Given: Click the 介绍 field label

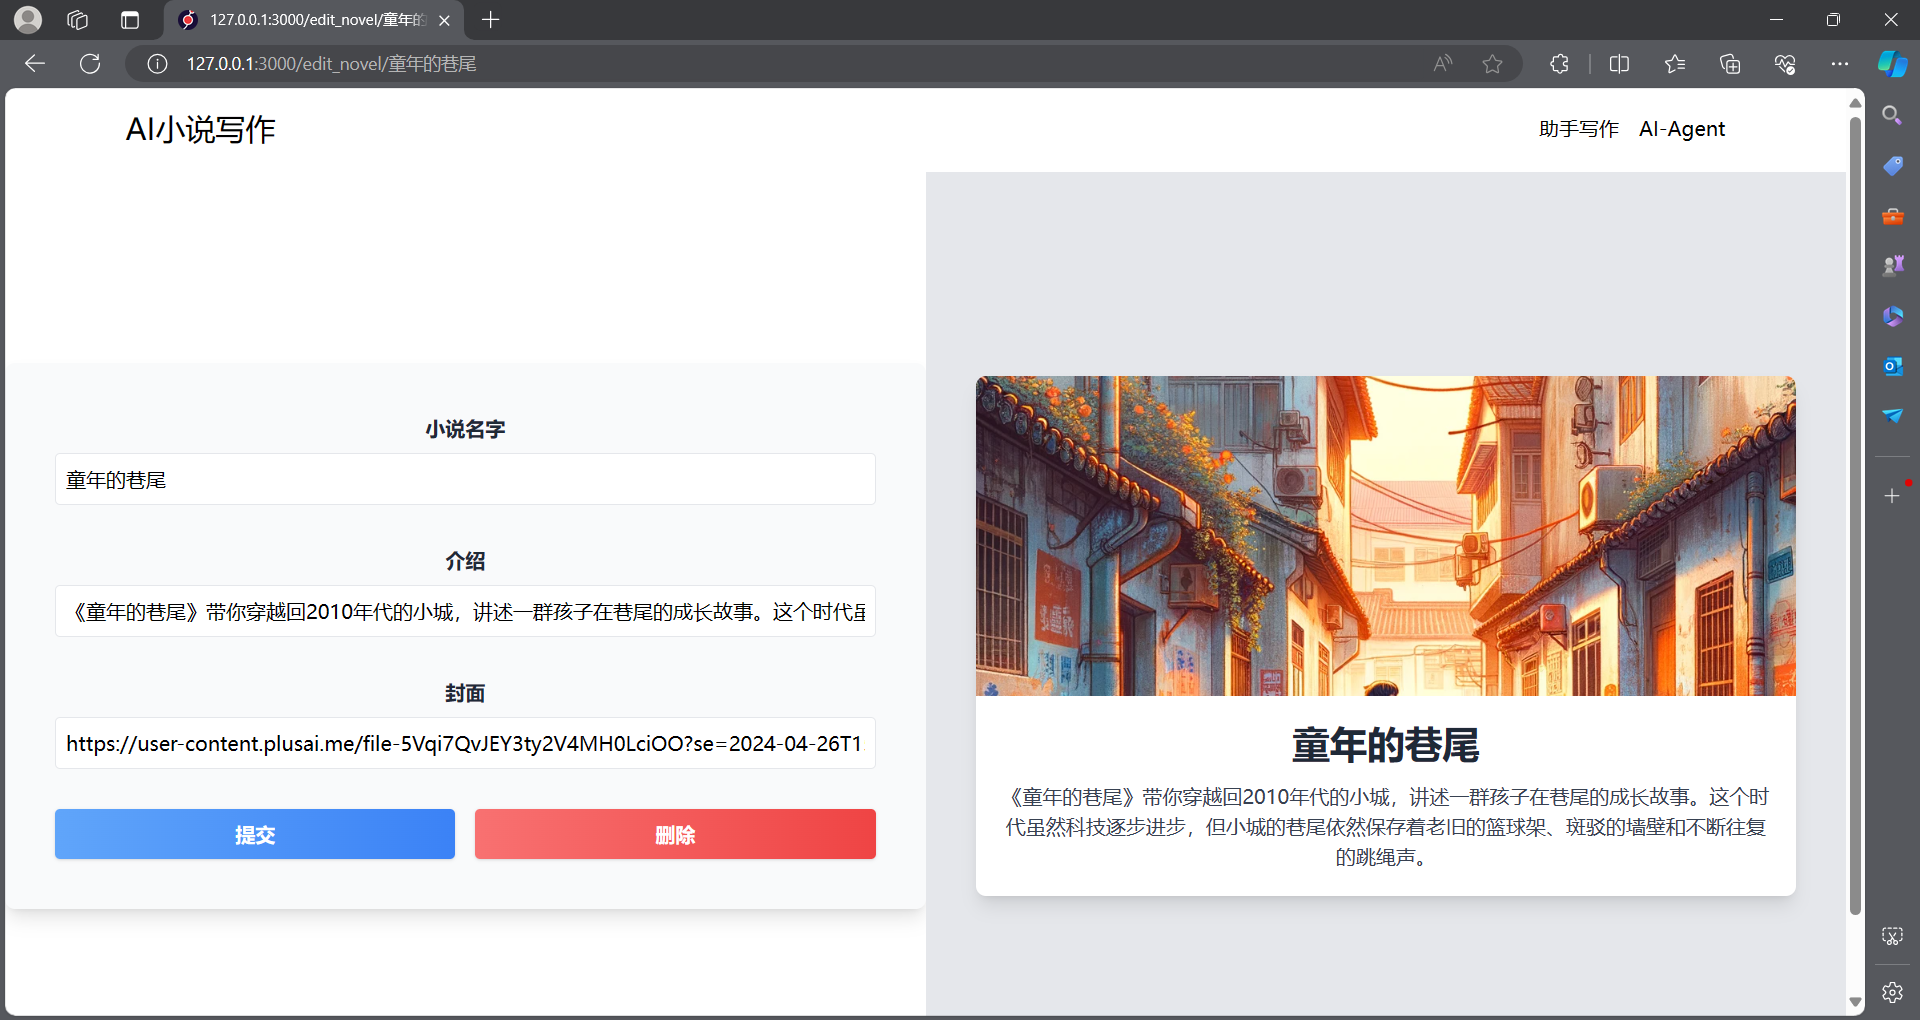Looking at the screenshot, I should 465,561.
